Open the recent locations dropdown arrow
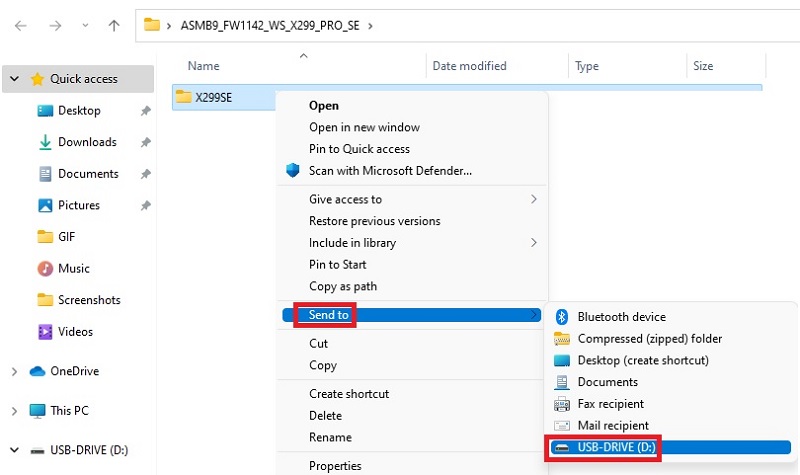The image size is (800, 475). click(x=85, y=26)
